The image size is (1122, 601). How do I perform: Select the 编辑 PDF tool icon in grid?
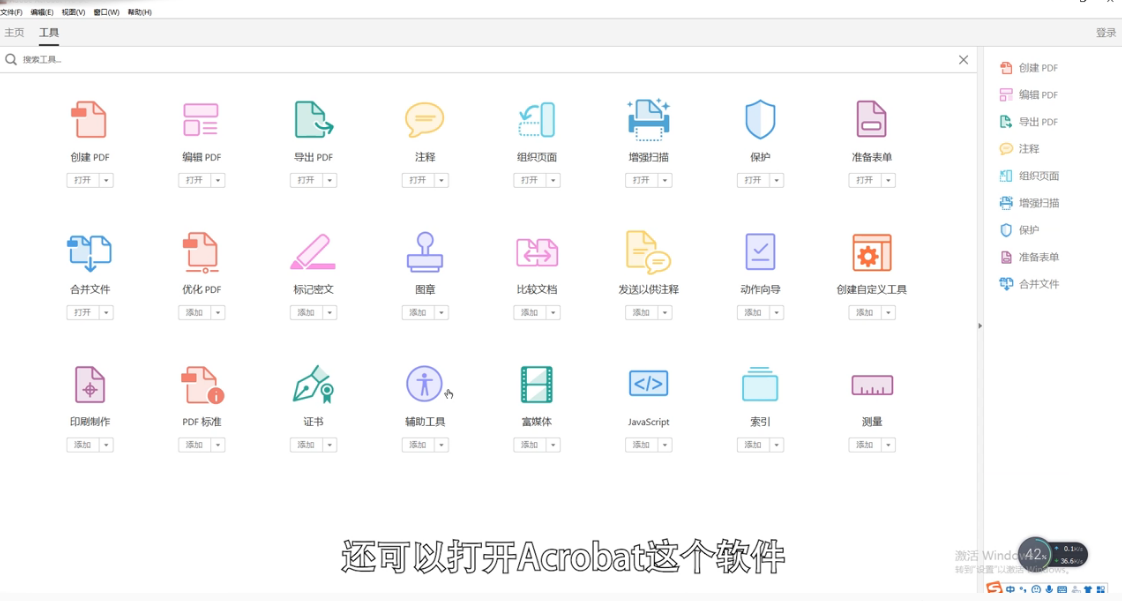201,119
